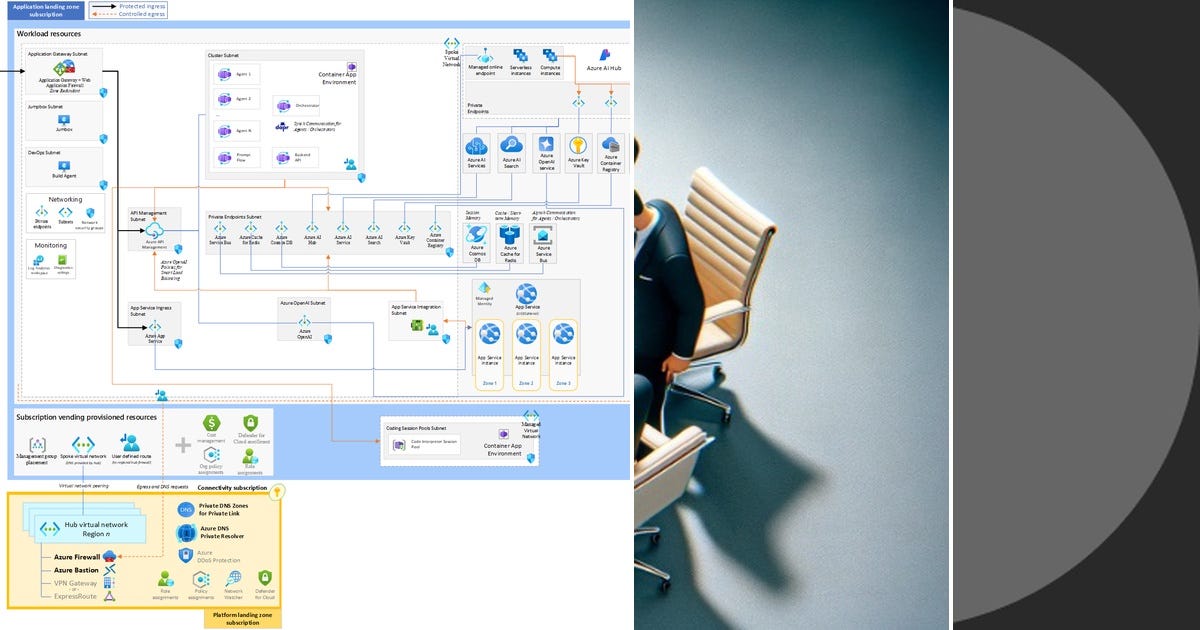
Task: Select the Azure Container Registry icon
Action: coord(610,145)
